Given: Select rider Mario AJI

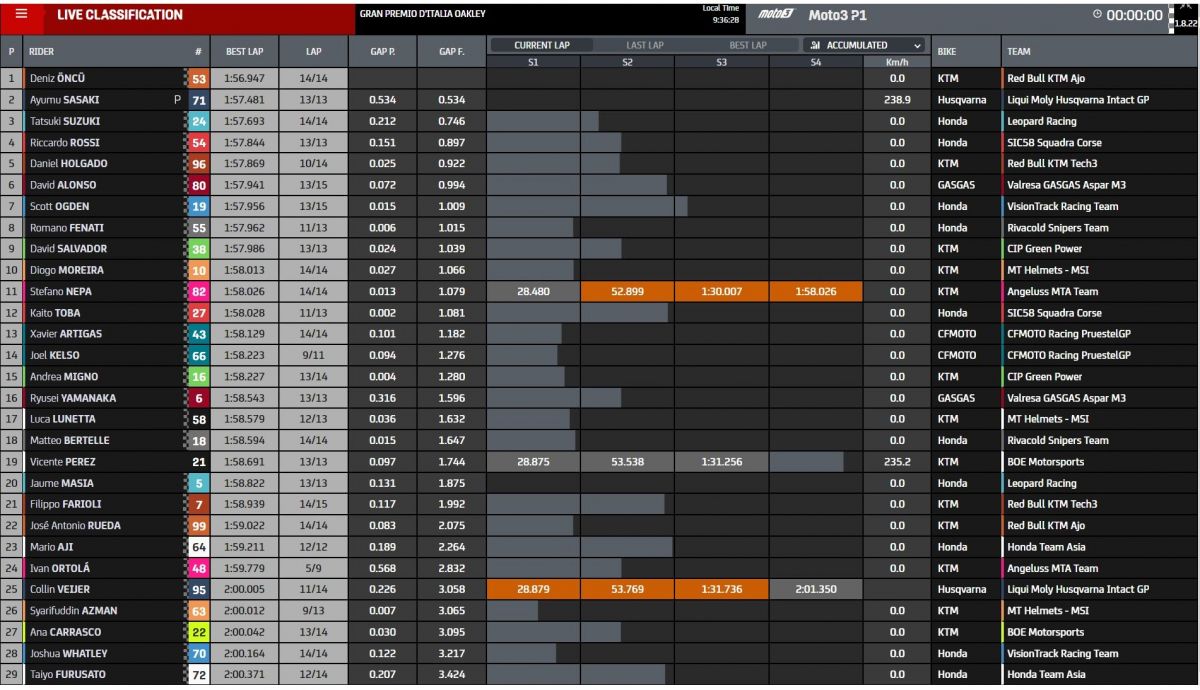Looking at the screenshot, I should pos(51,547).
